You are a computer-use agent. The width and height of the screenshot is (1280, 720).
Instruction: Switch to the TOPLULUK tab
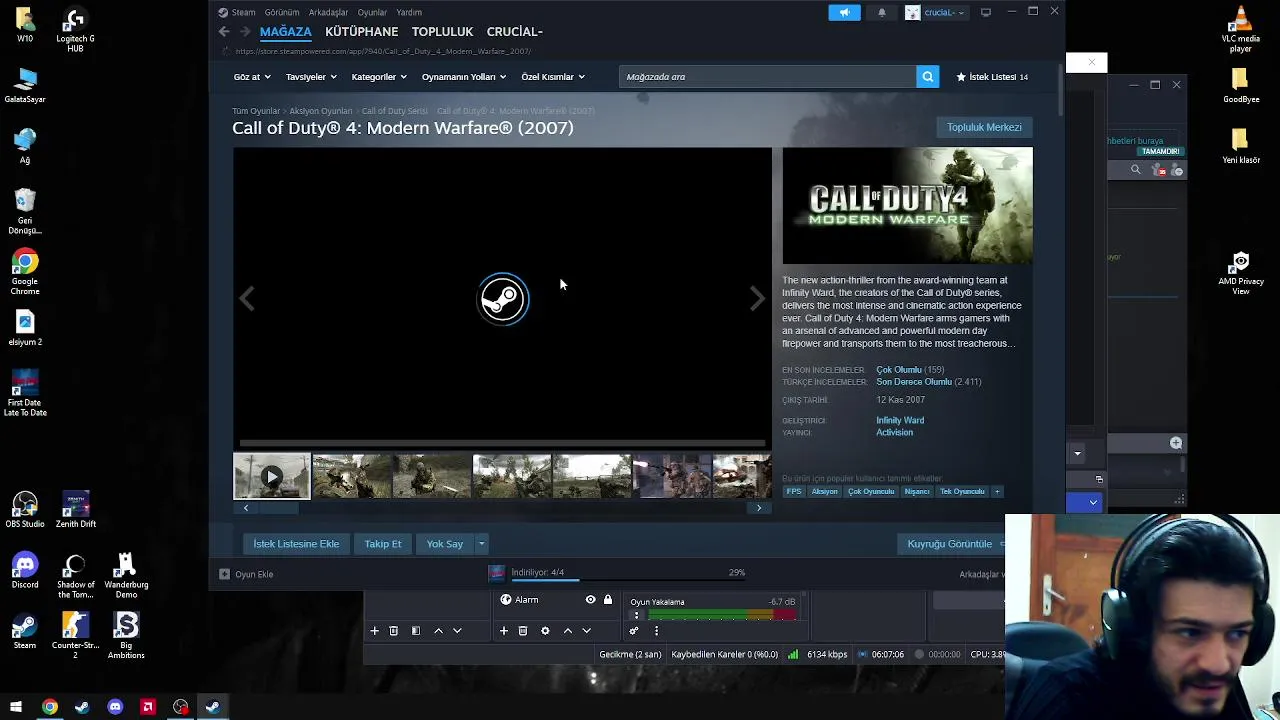(x=442, y=32)
